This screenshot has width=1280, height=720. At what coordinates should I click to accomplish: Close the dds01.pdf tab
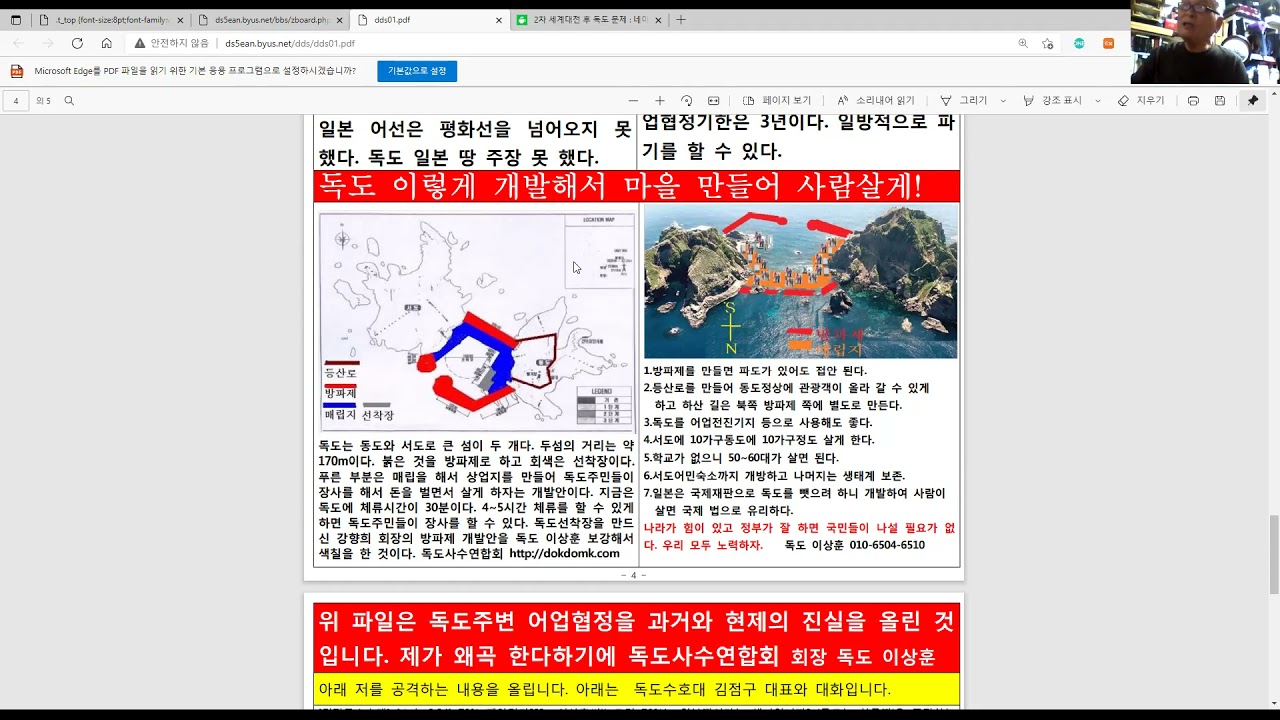tap(498, 20)
